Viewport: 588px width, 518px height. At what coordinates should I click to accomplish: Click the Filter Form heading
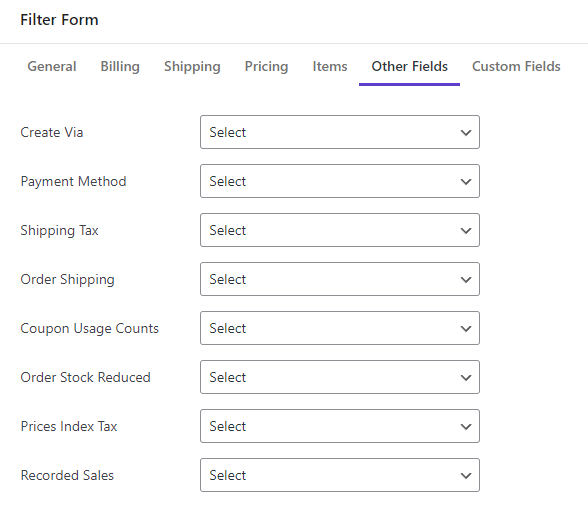(59, 20)
